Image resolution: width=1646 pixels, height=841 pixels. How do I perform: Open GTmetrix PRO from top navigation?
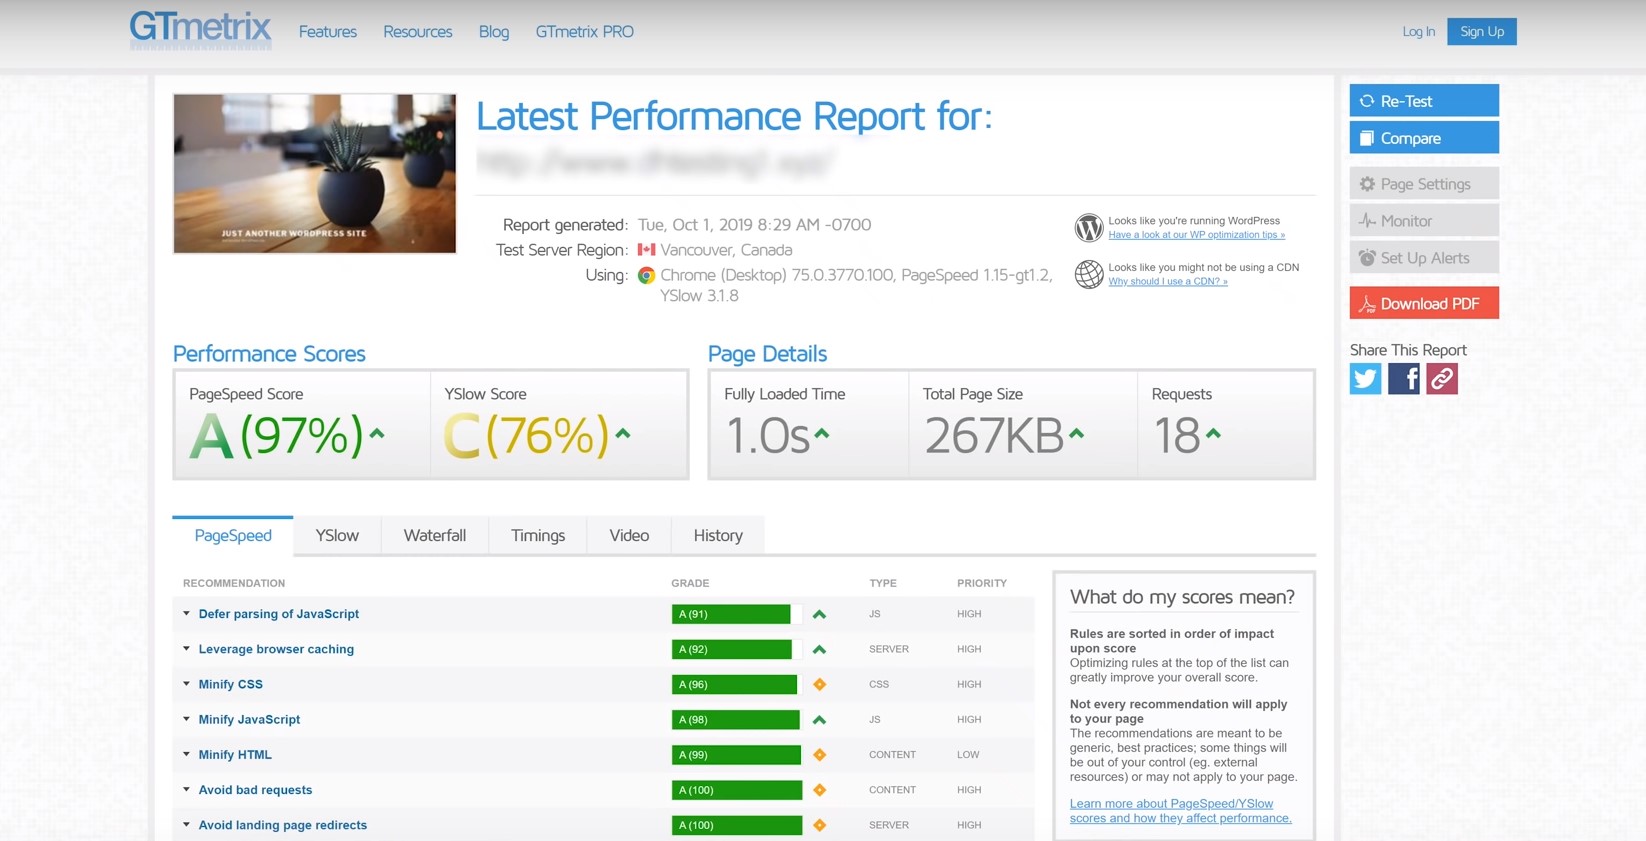click(x=584, y=32)
